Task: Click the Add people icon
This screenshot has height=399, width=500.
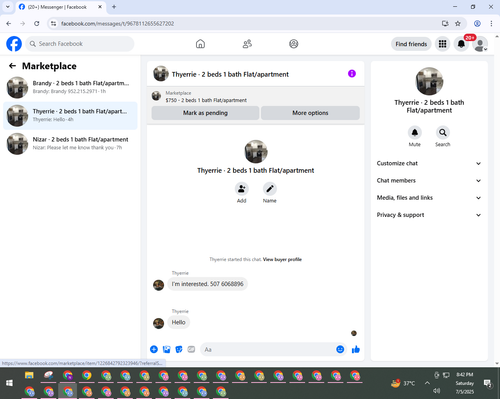Action: click(x=241, y=189)
